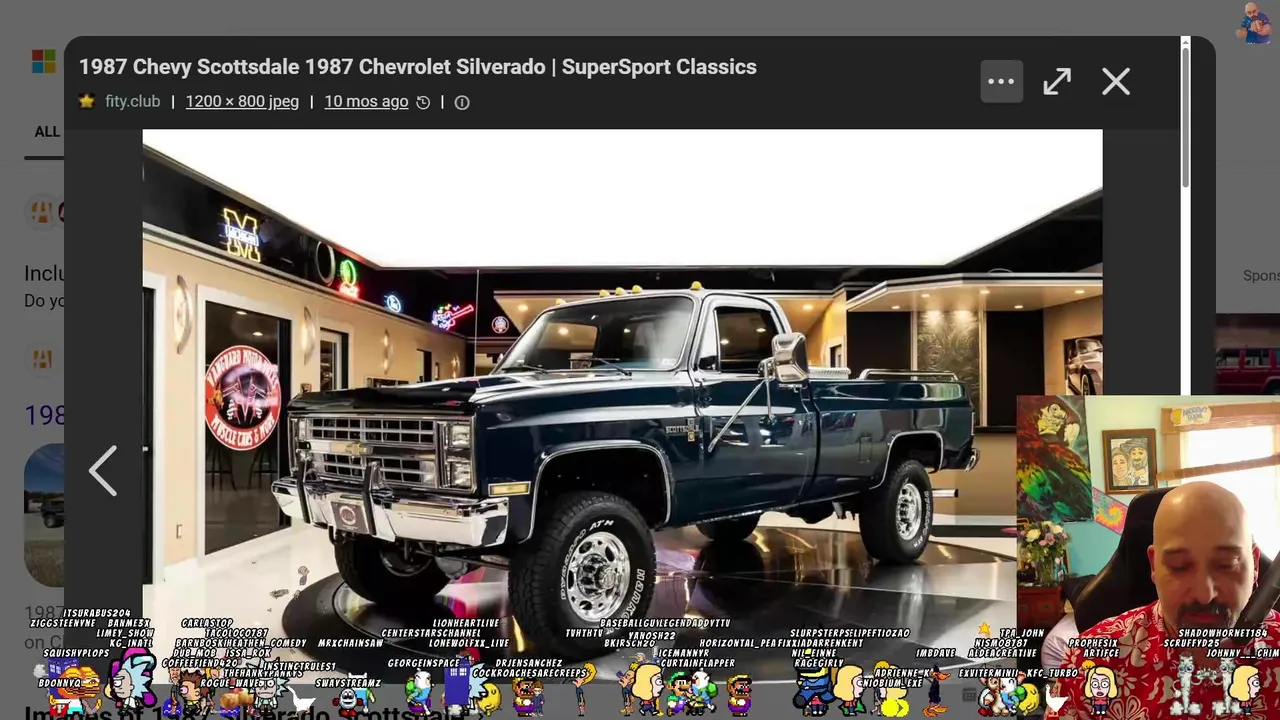Click the 10 mos ago link
The width and height of the screenshot is (1280, 720).
tap(366, 101)
